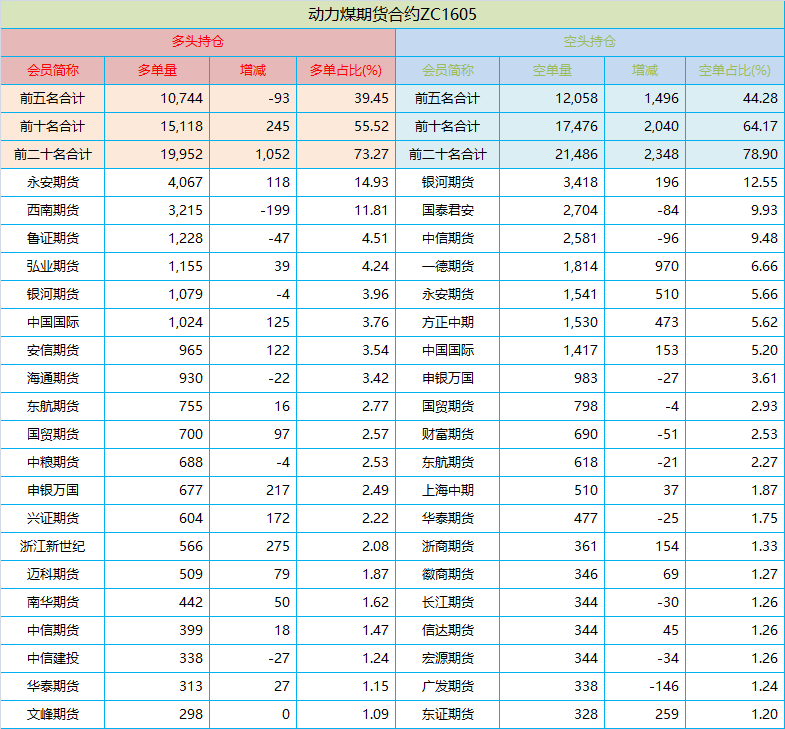Select the 中粮期货 member name
785x729 pixels.
point(53,463)
